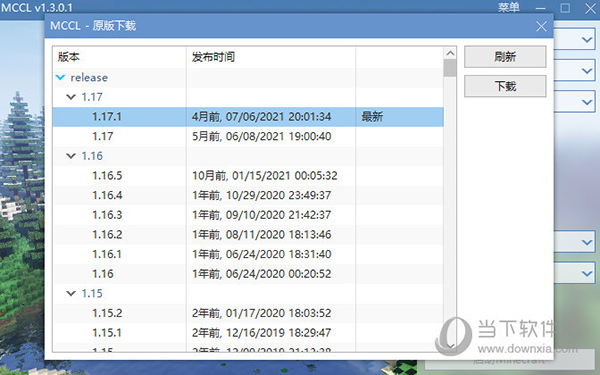Collapse the 1.16 version group
This screenshot has width=600, height=375.
[71, 156]
